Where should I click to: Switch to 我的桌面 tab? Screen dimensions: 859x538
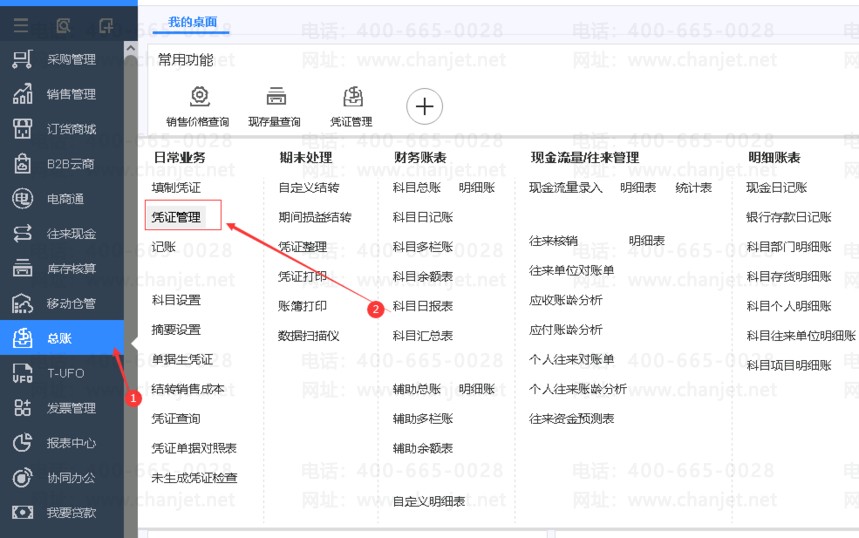pos(192,22)
